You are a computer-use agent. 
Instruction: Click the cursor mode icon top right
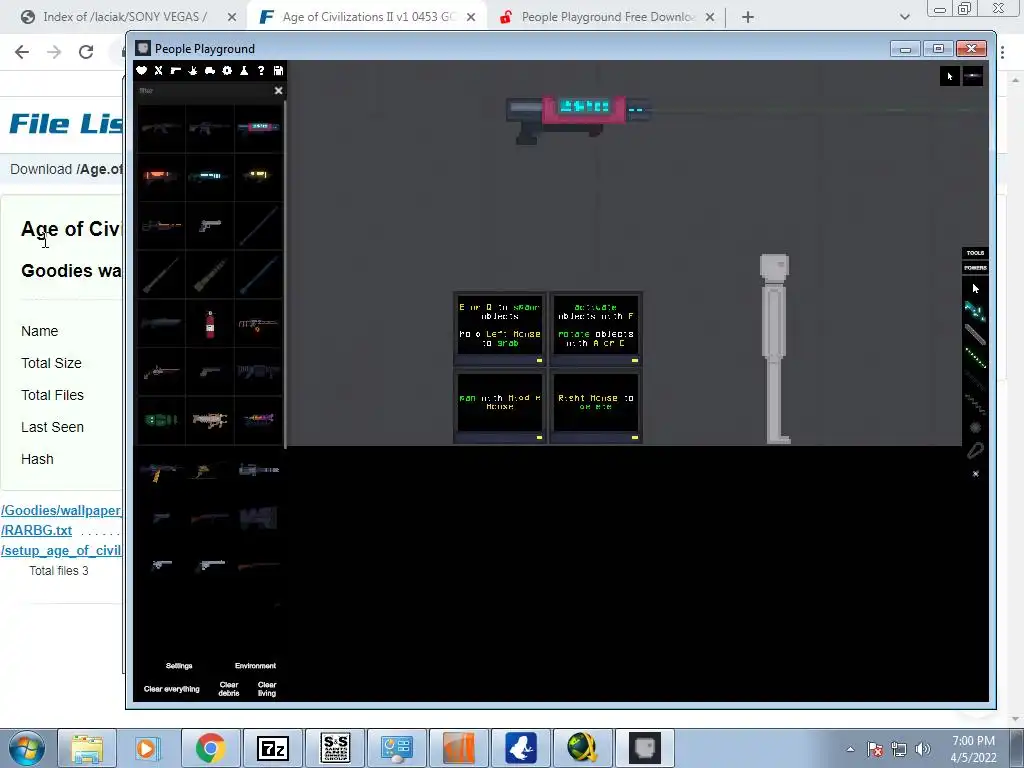pos(950,76)
